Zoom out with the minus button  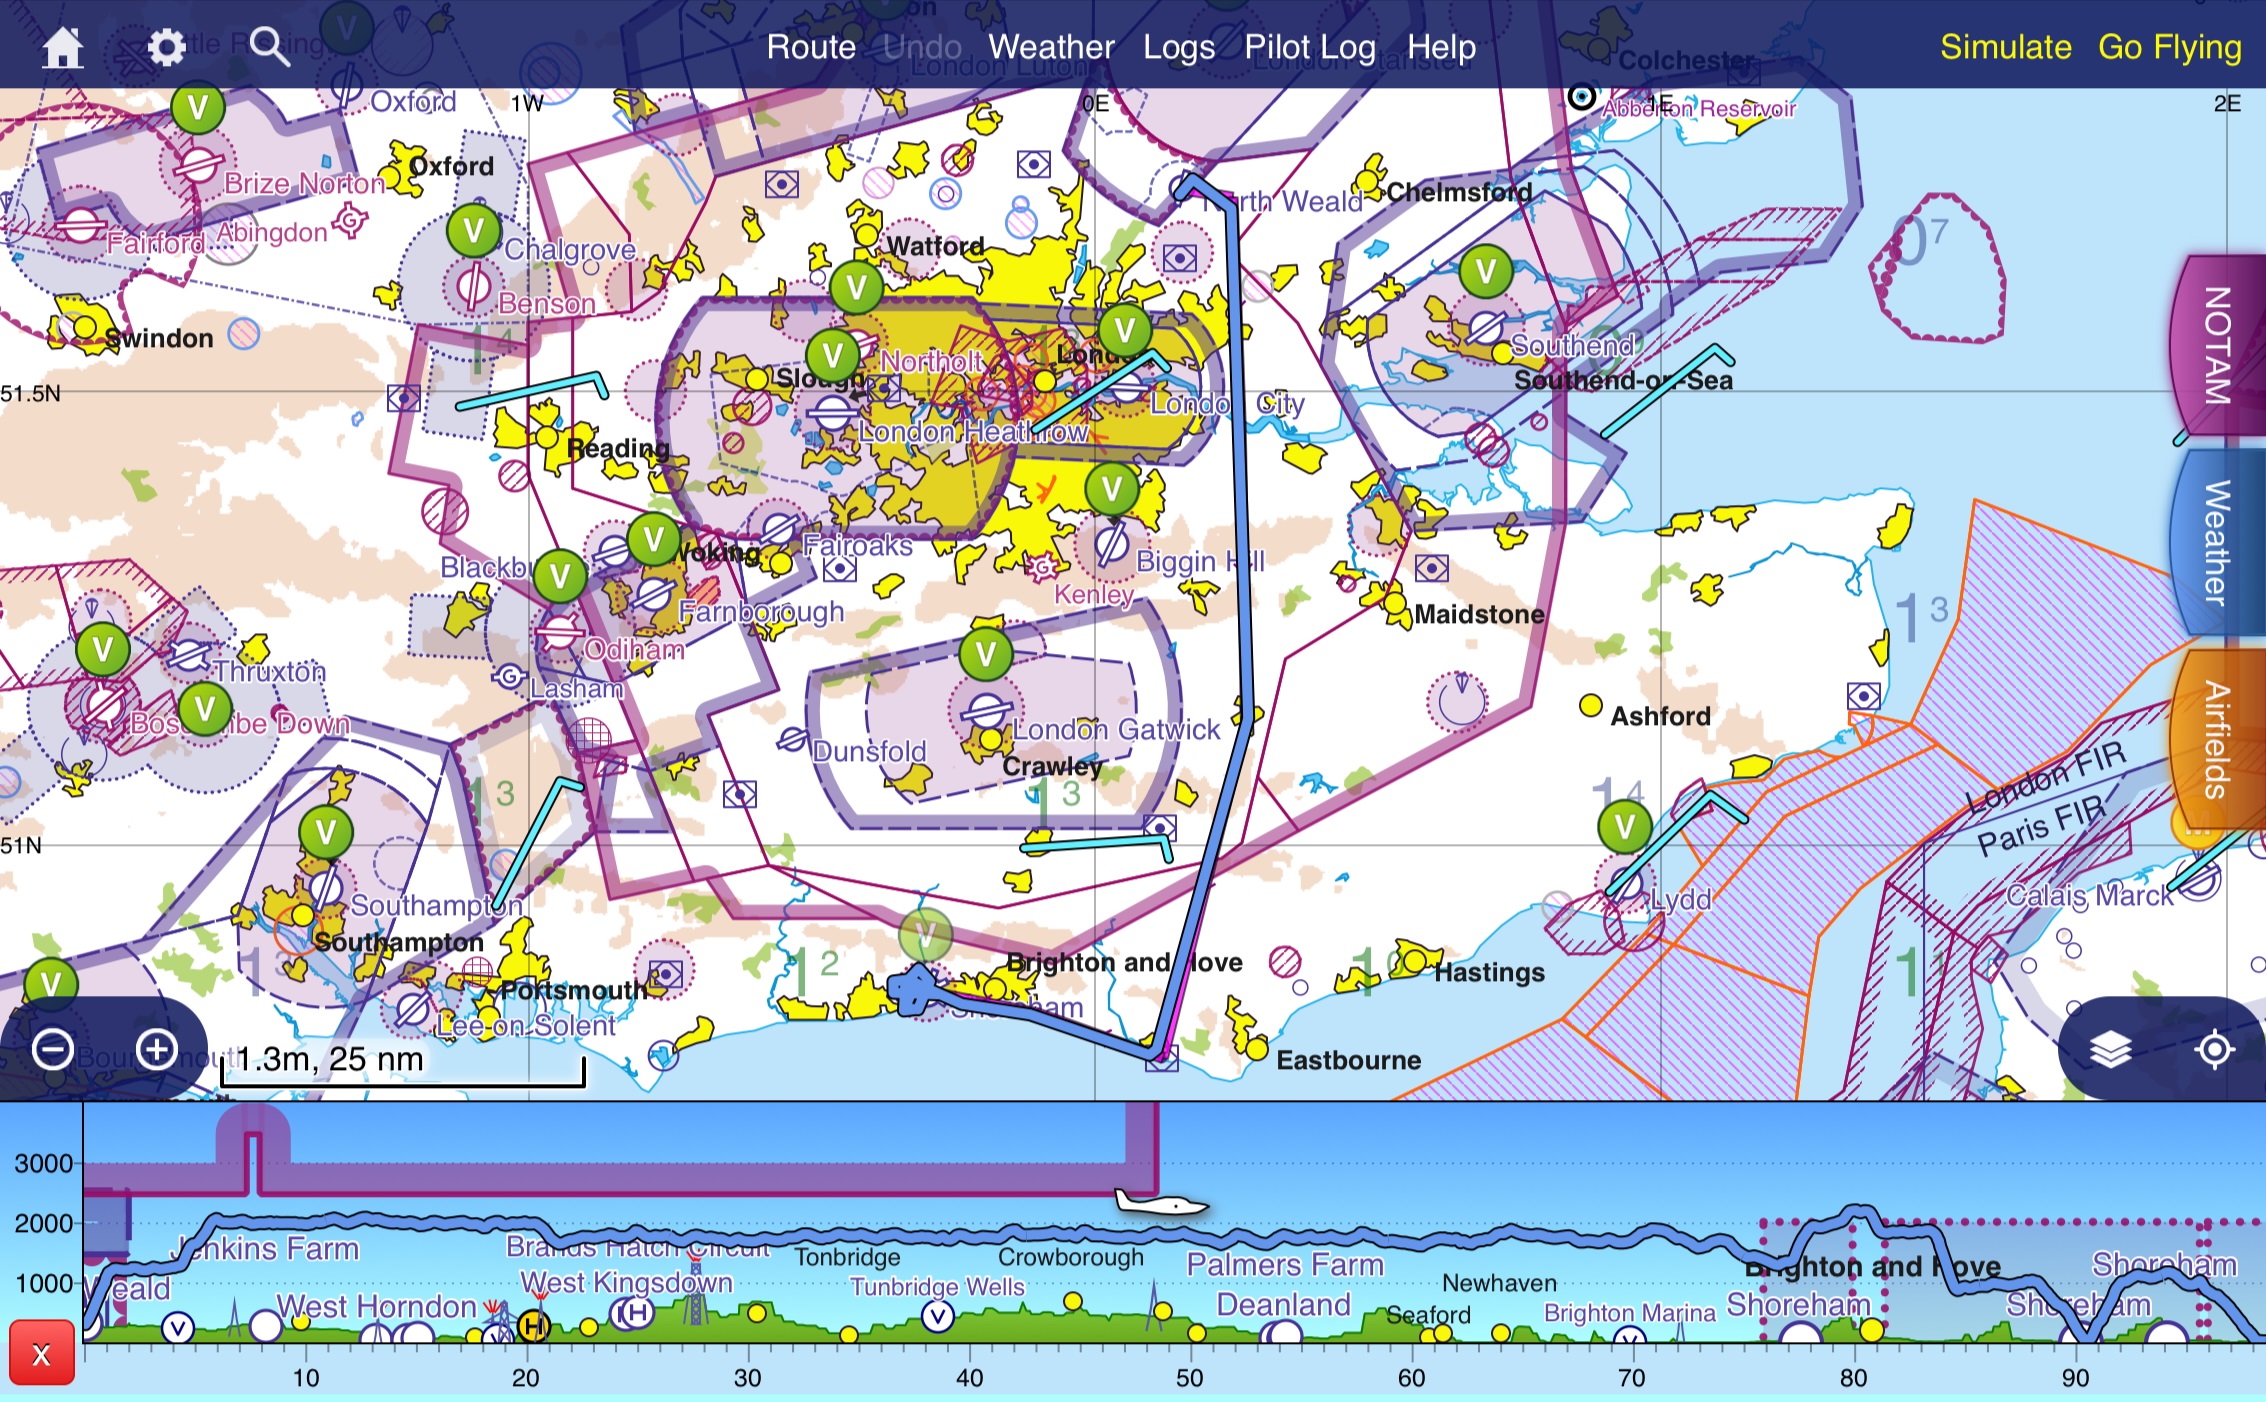pyautogui.click(x=53, y=1050)
